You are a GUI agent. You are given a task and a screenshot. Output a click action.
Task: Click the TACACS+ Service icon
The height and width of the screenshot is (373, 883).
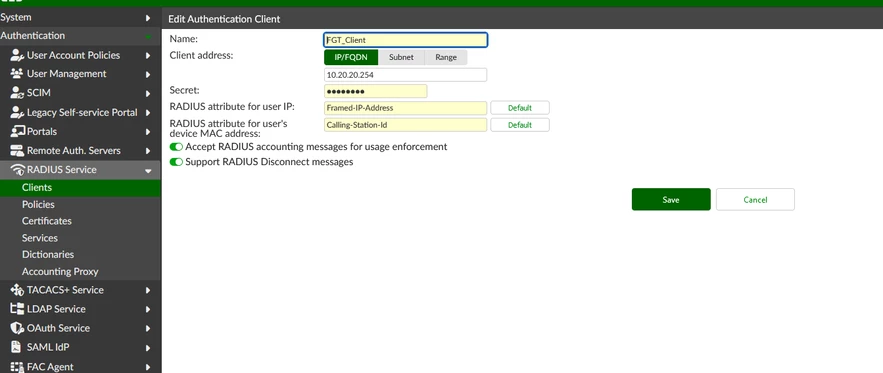click(17, 290)
